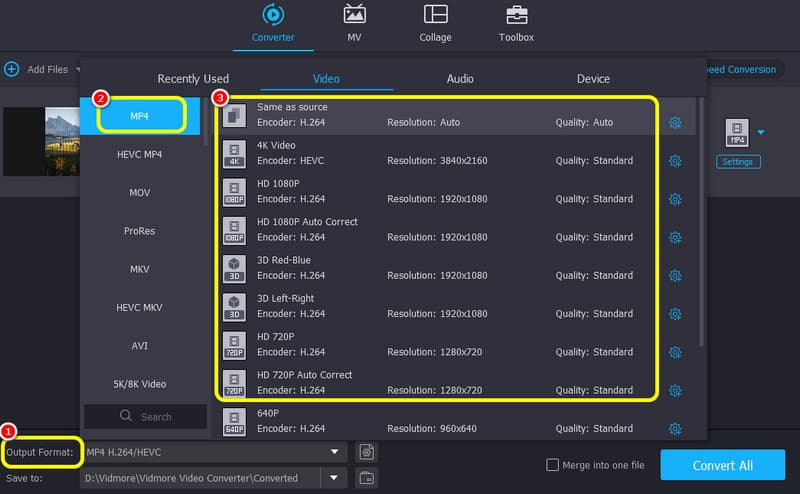Screen dimensions: 800x494
Task: Switch to the Audio tab
Action: pos(460,79)
